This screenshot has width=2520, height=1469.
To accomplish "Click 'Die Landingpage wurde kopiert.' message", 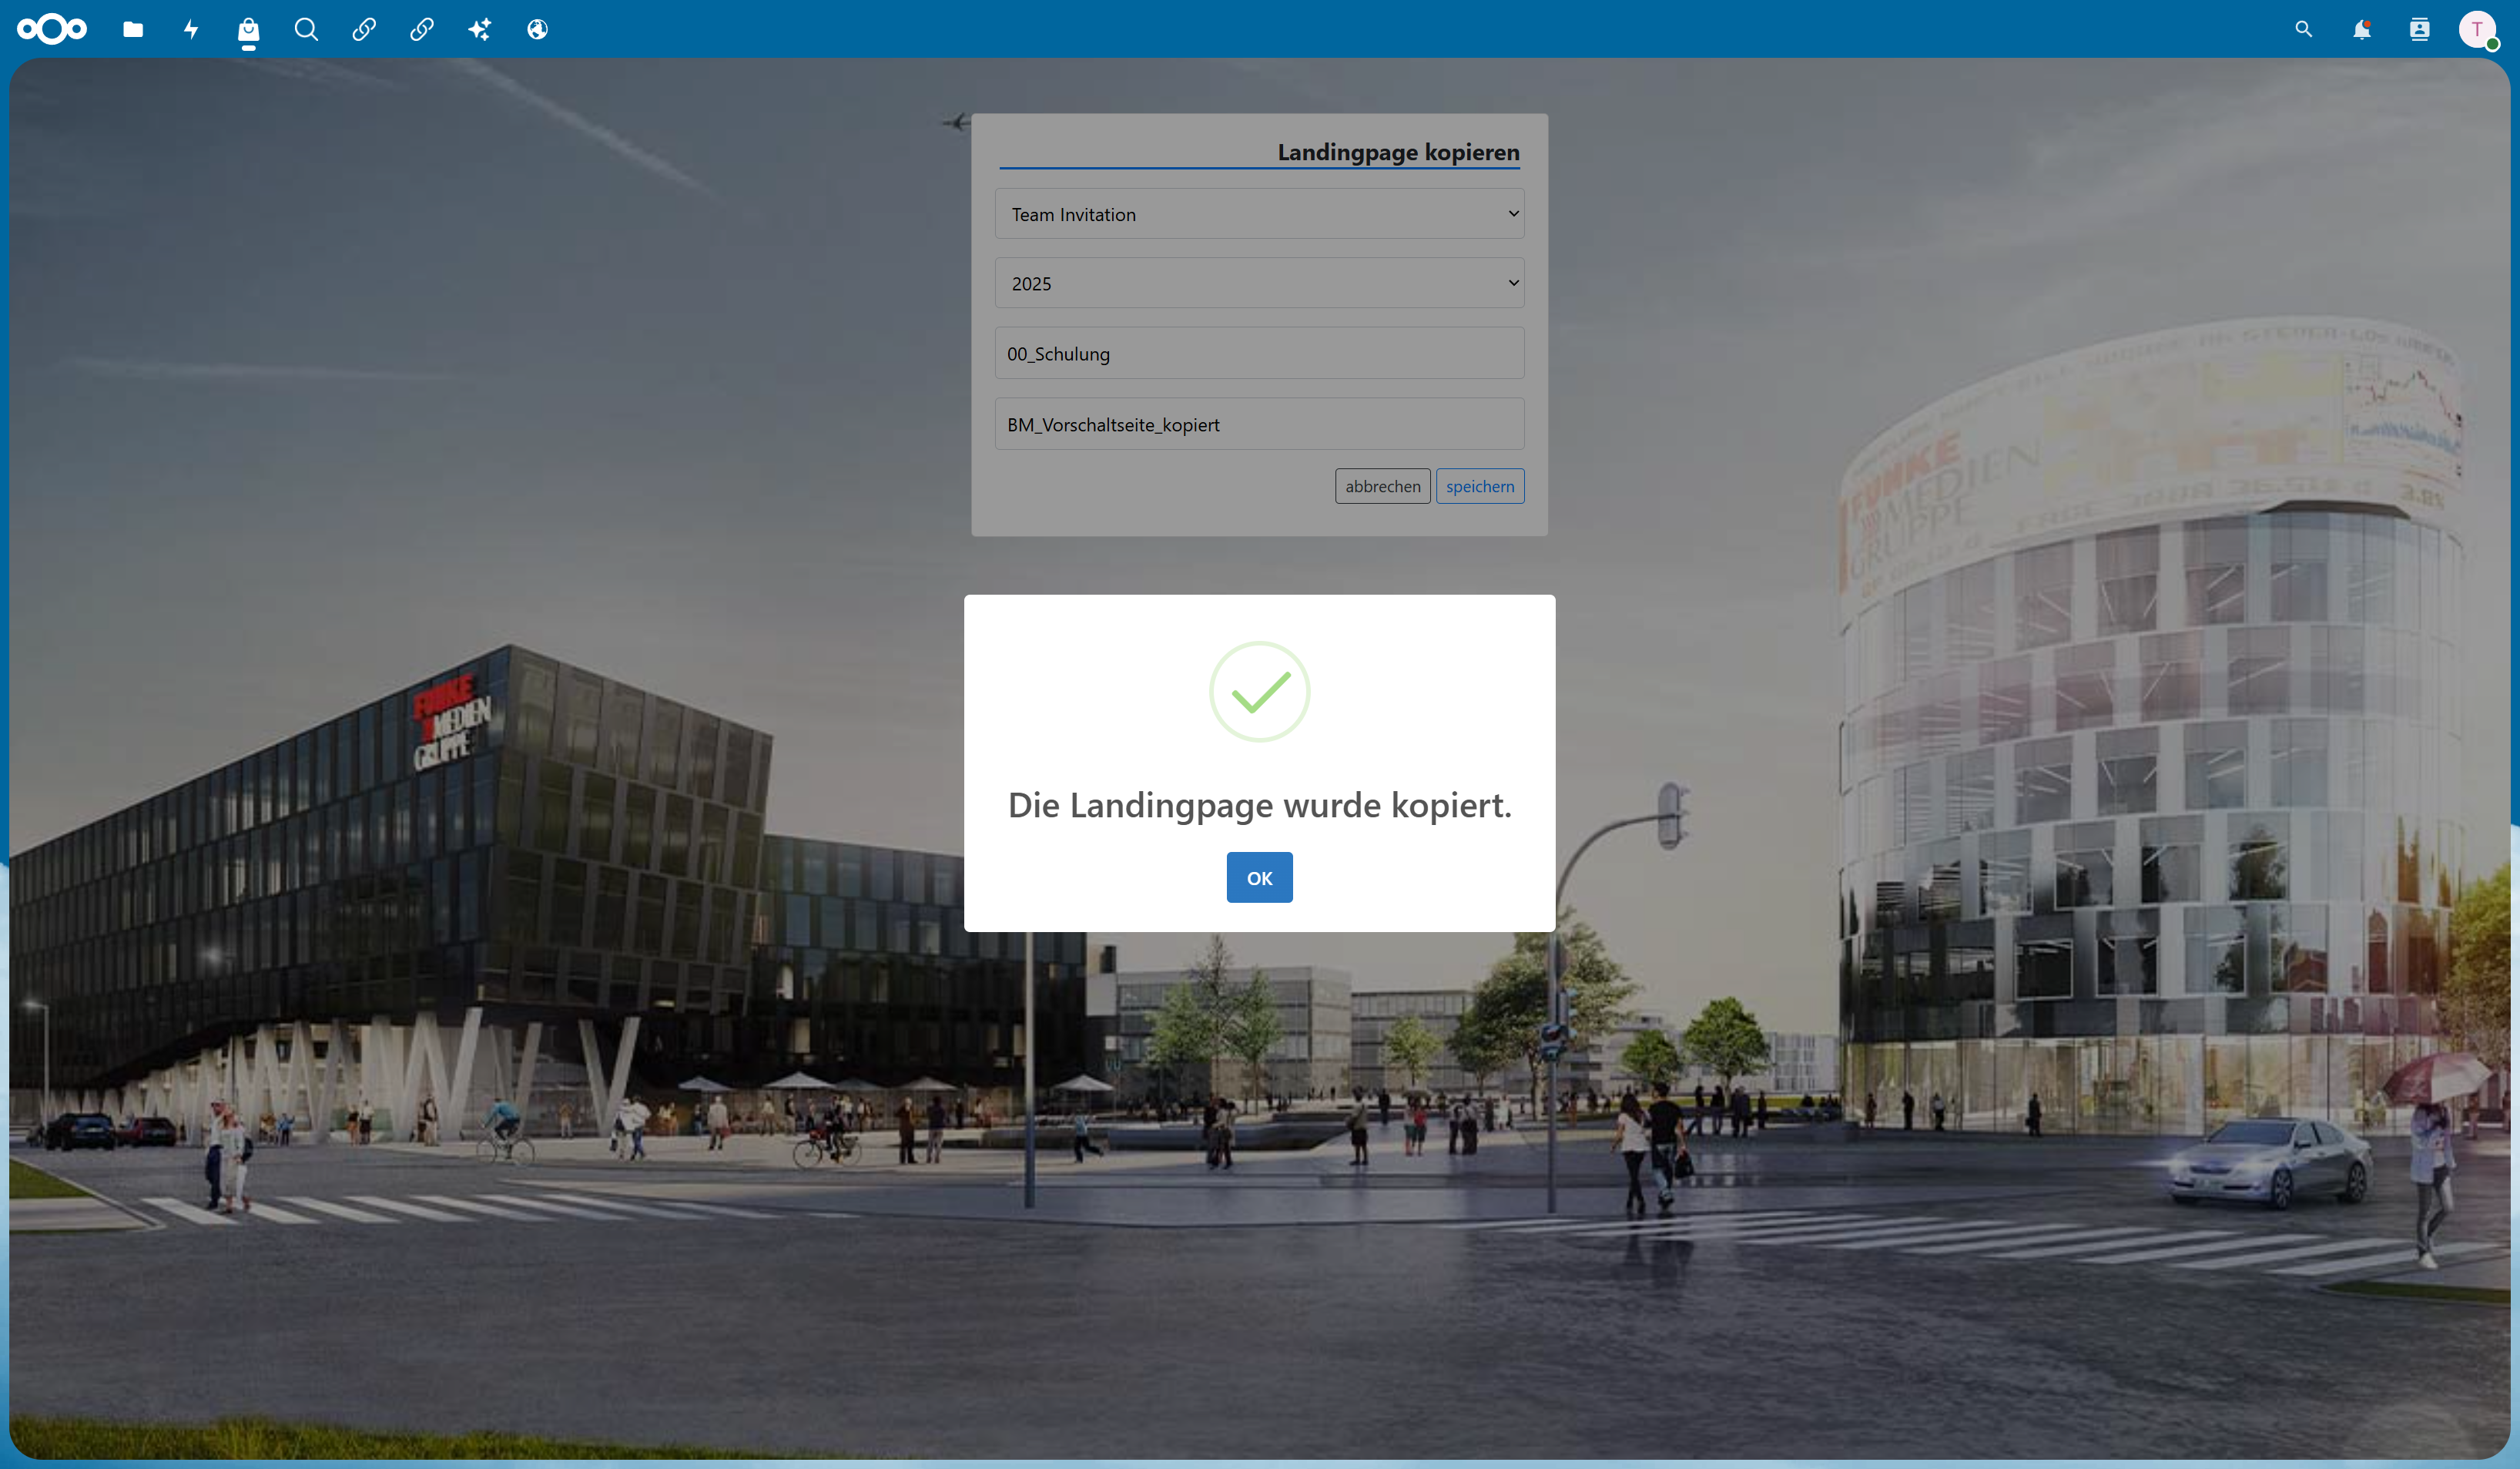I will pyautogui.click(x=1259, y=805).
